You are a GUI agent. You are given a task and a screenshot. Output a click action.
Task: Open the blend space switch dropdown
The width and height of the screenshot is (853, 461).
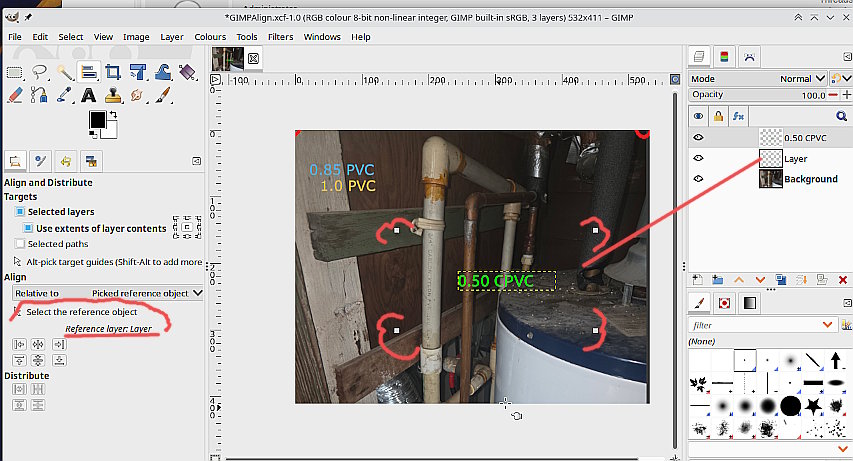click(840, 79)
